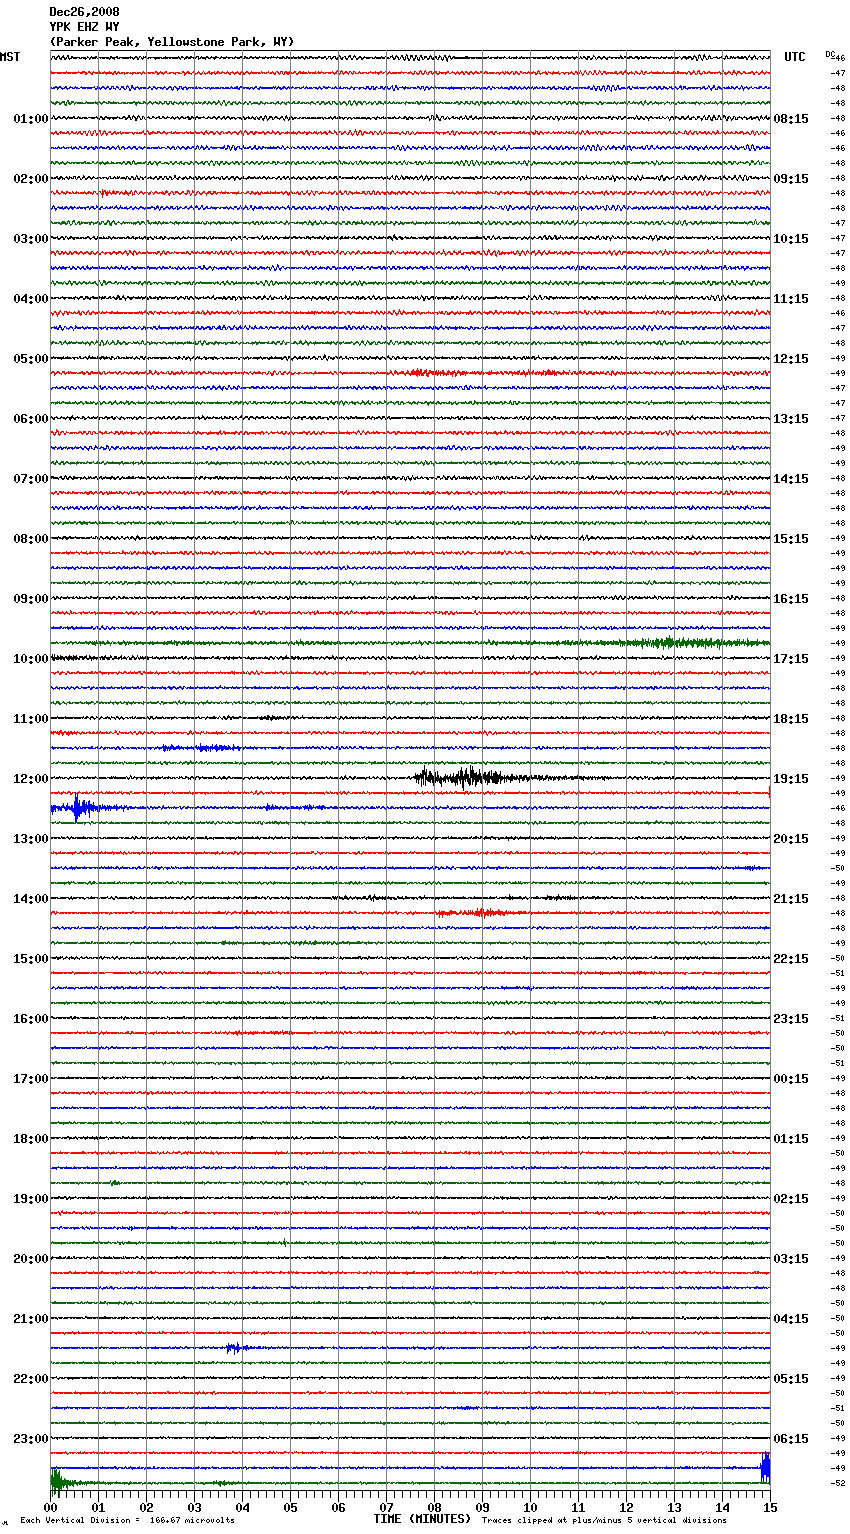The width and height of the screenshot is (850, 1534).
Task: Click the Parker Peak, Yellowstone Park location title
Action: click(172, 42)
